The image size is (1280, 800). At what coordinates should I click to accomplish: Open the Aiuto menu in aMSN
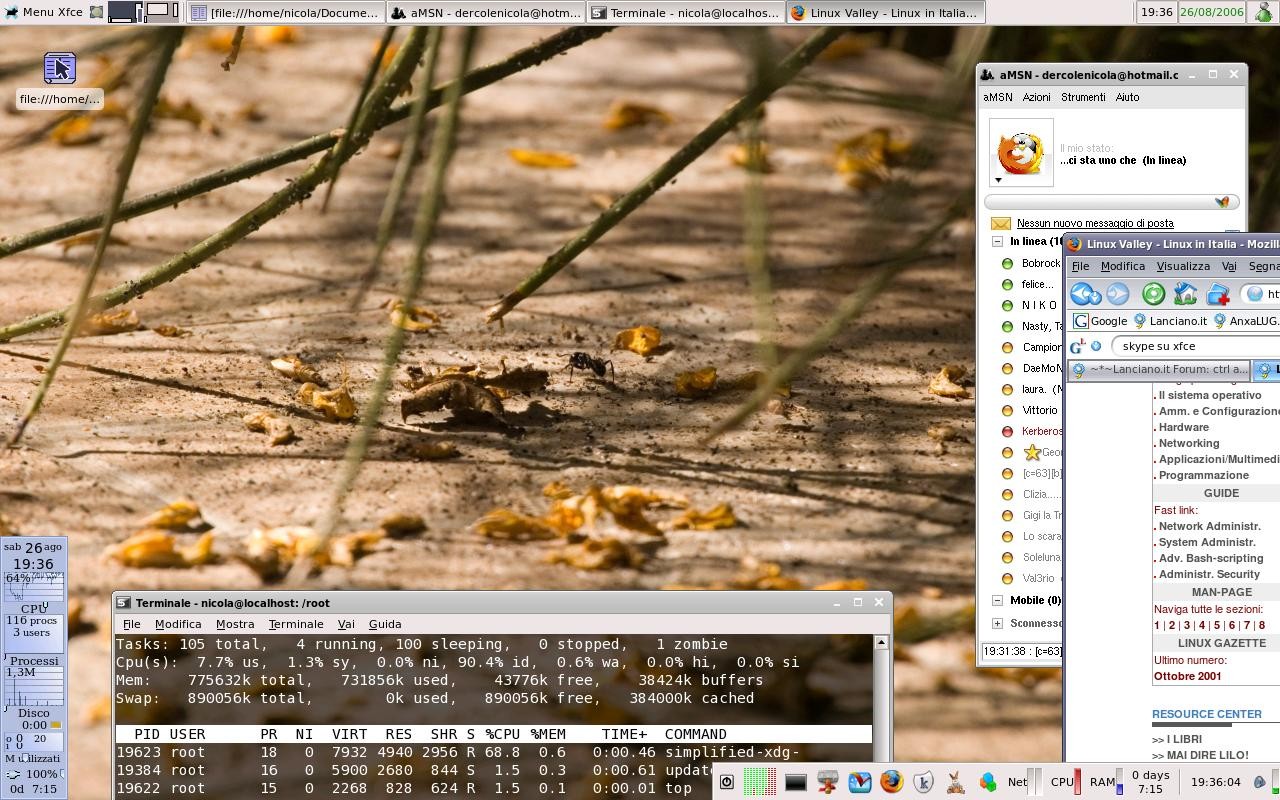point(1127,97)
